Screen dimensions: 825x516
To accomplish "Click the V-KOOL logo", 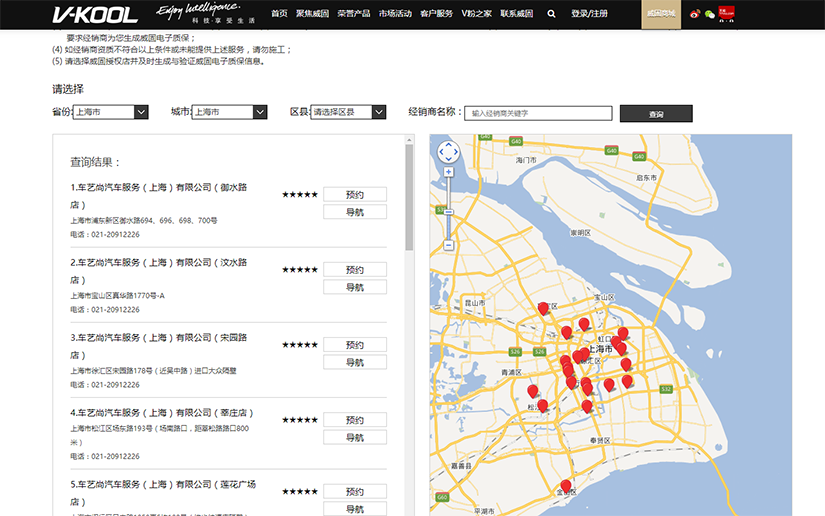I will tap(96, 14).
